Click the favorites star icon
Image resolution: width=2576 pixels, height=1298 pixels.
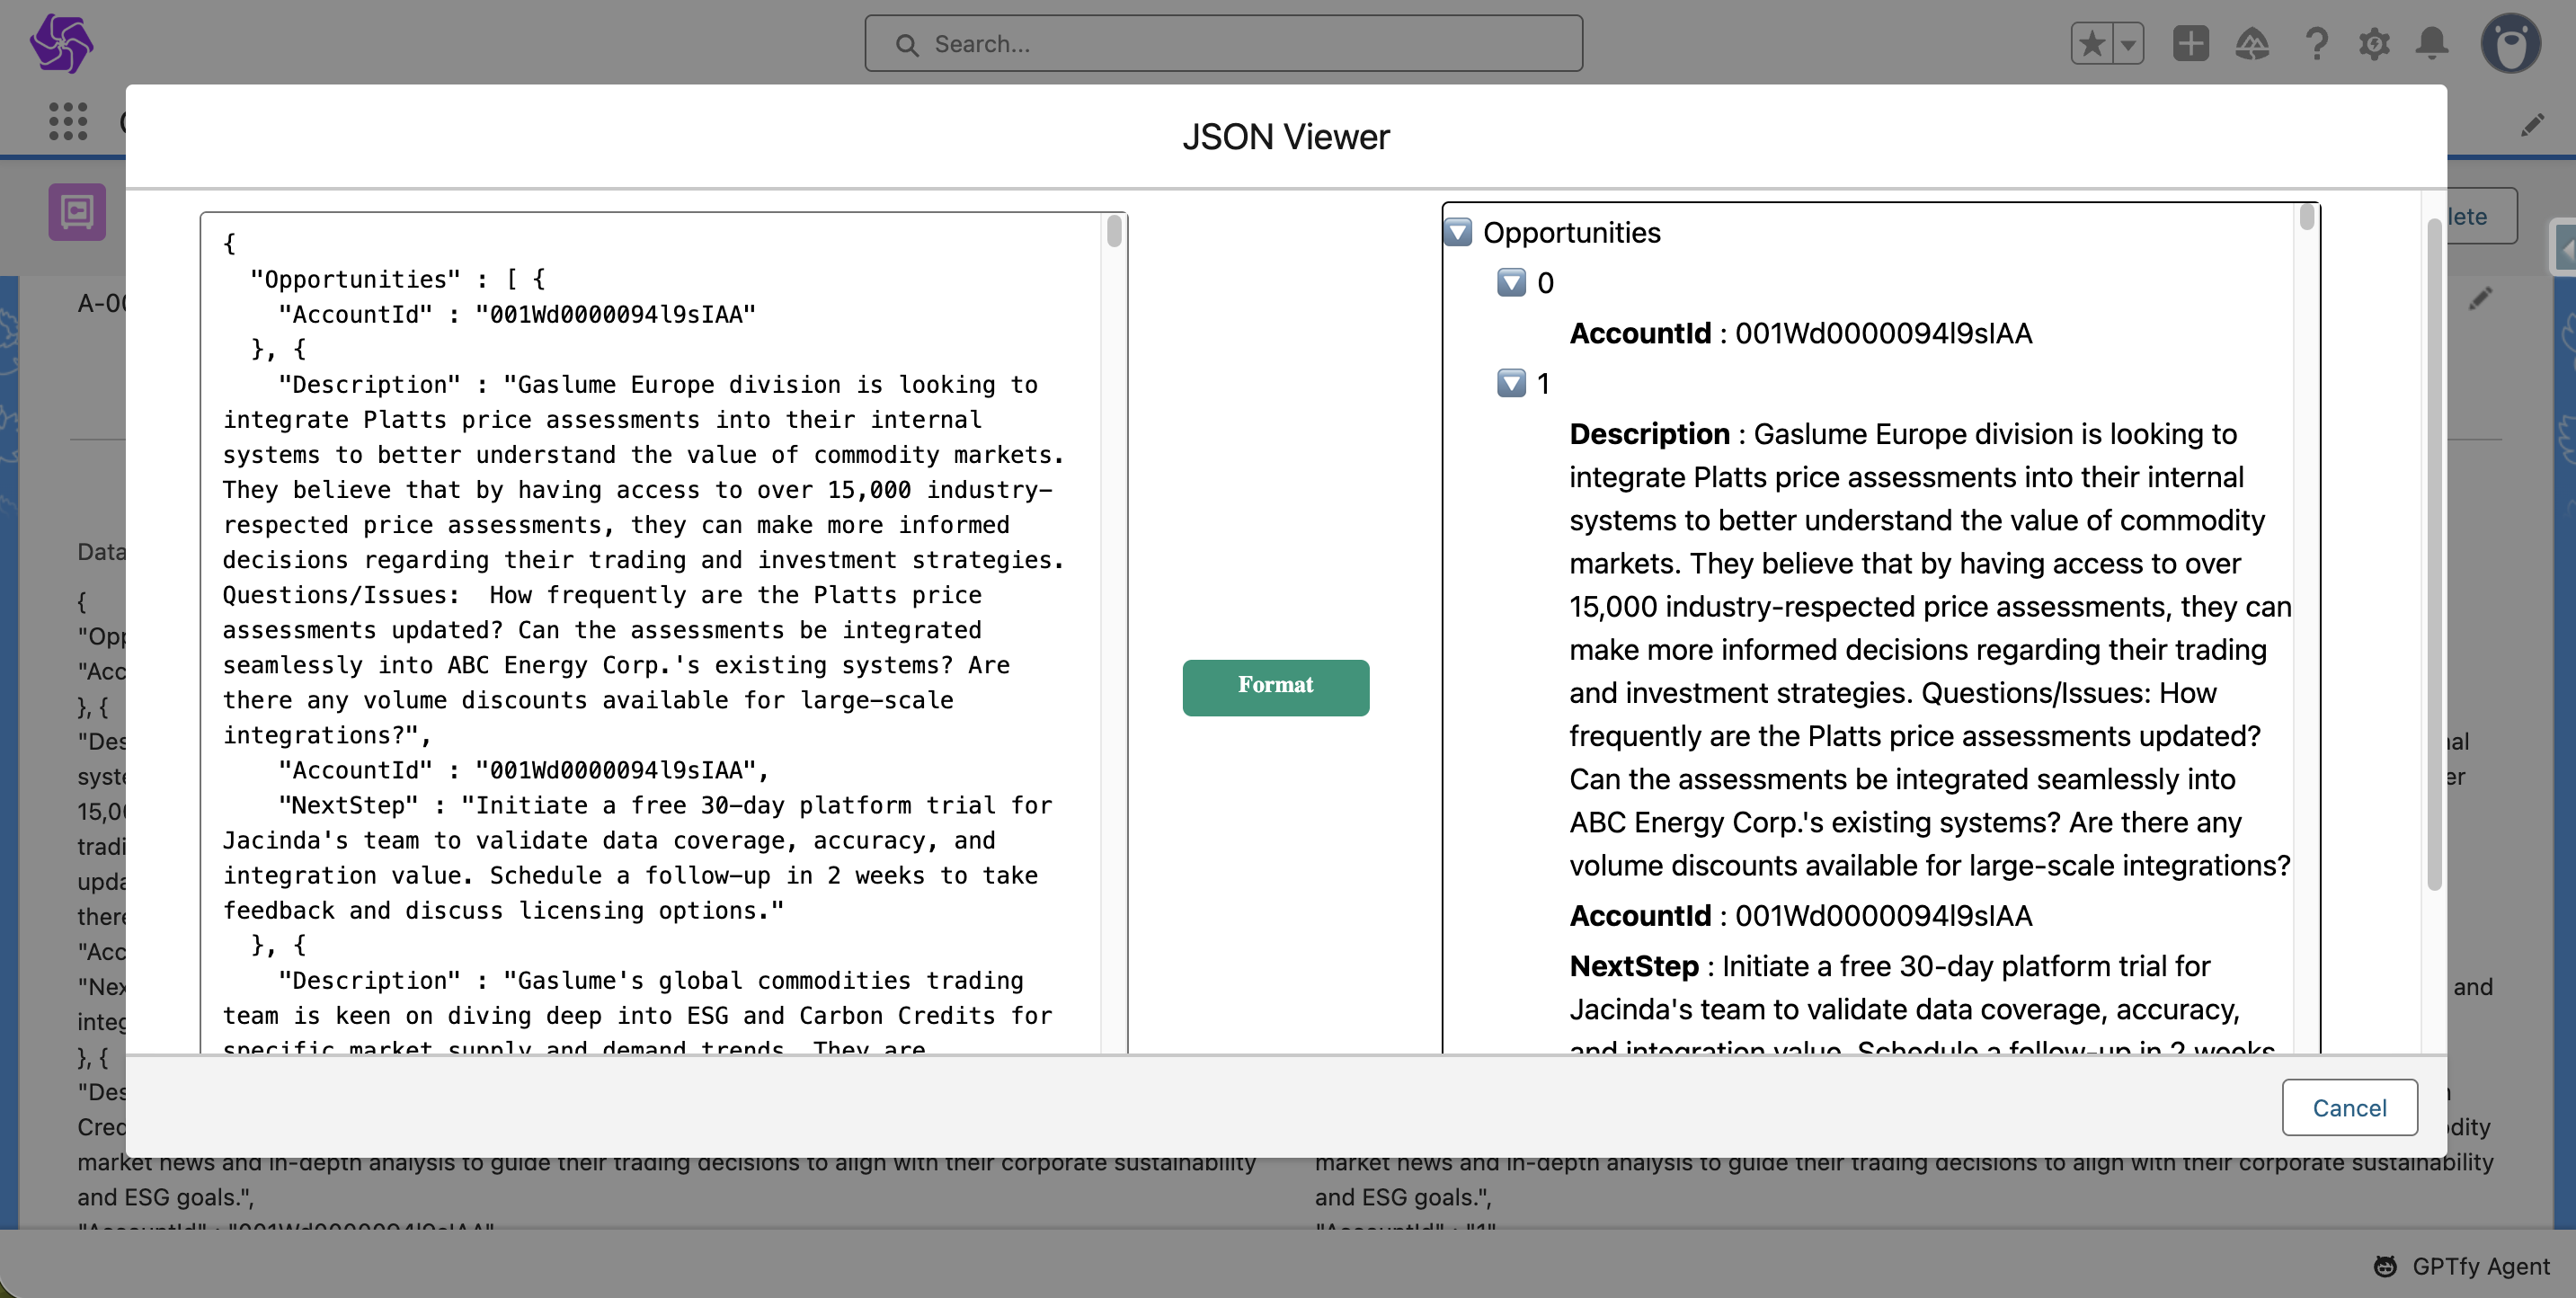click(2092, 44)
